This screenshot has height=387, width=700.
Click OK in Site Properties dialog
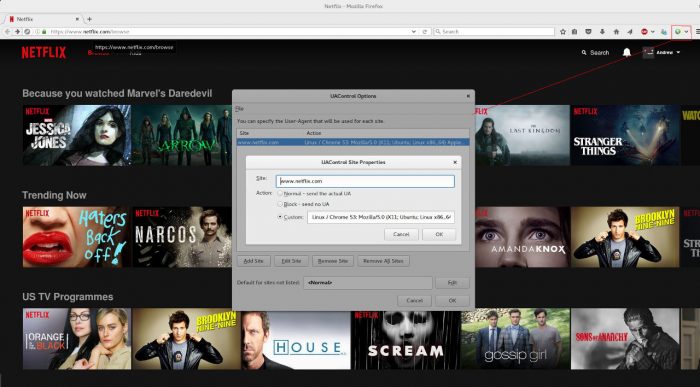point(439,234)
